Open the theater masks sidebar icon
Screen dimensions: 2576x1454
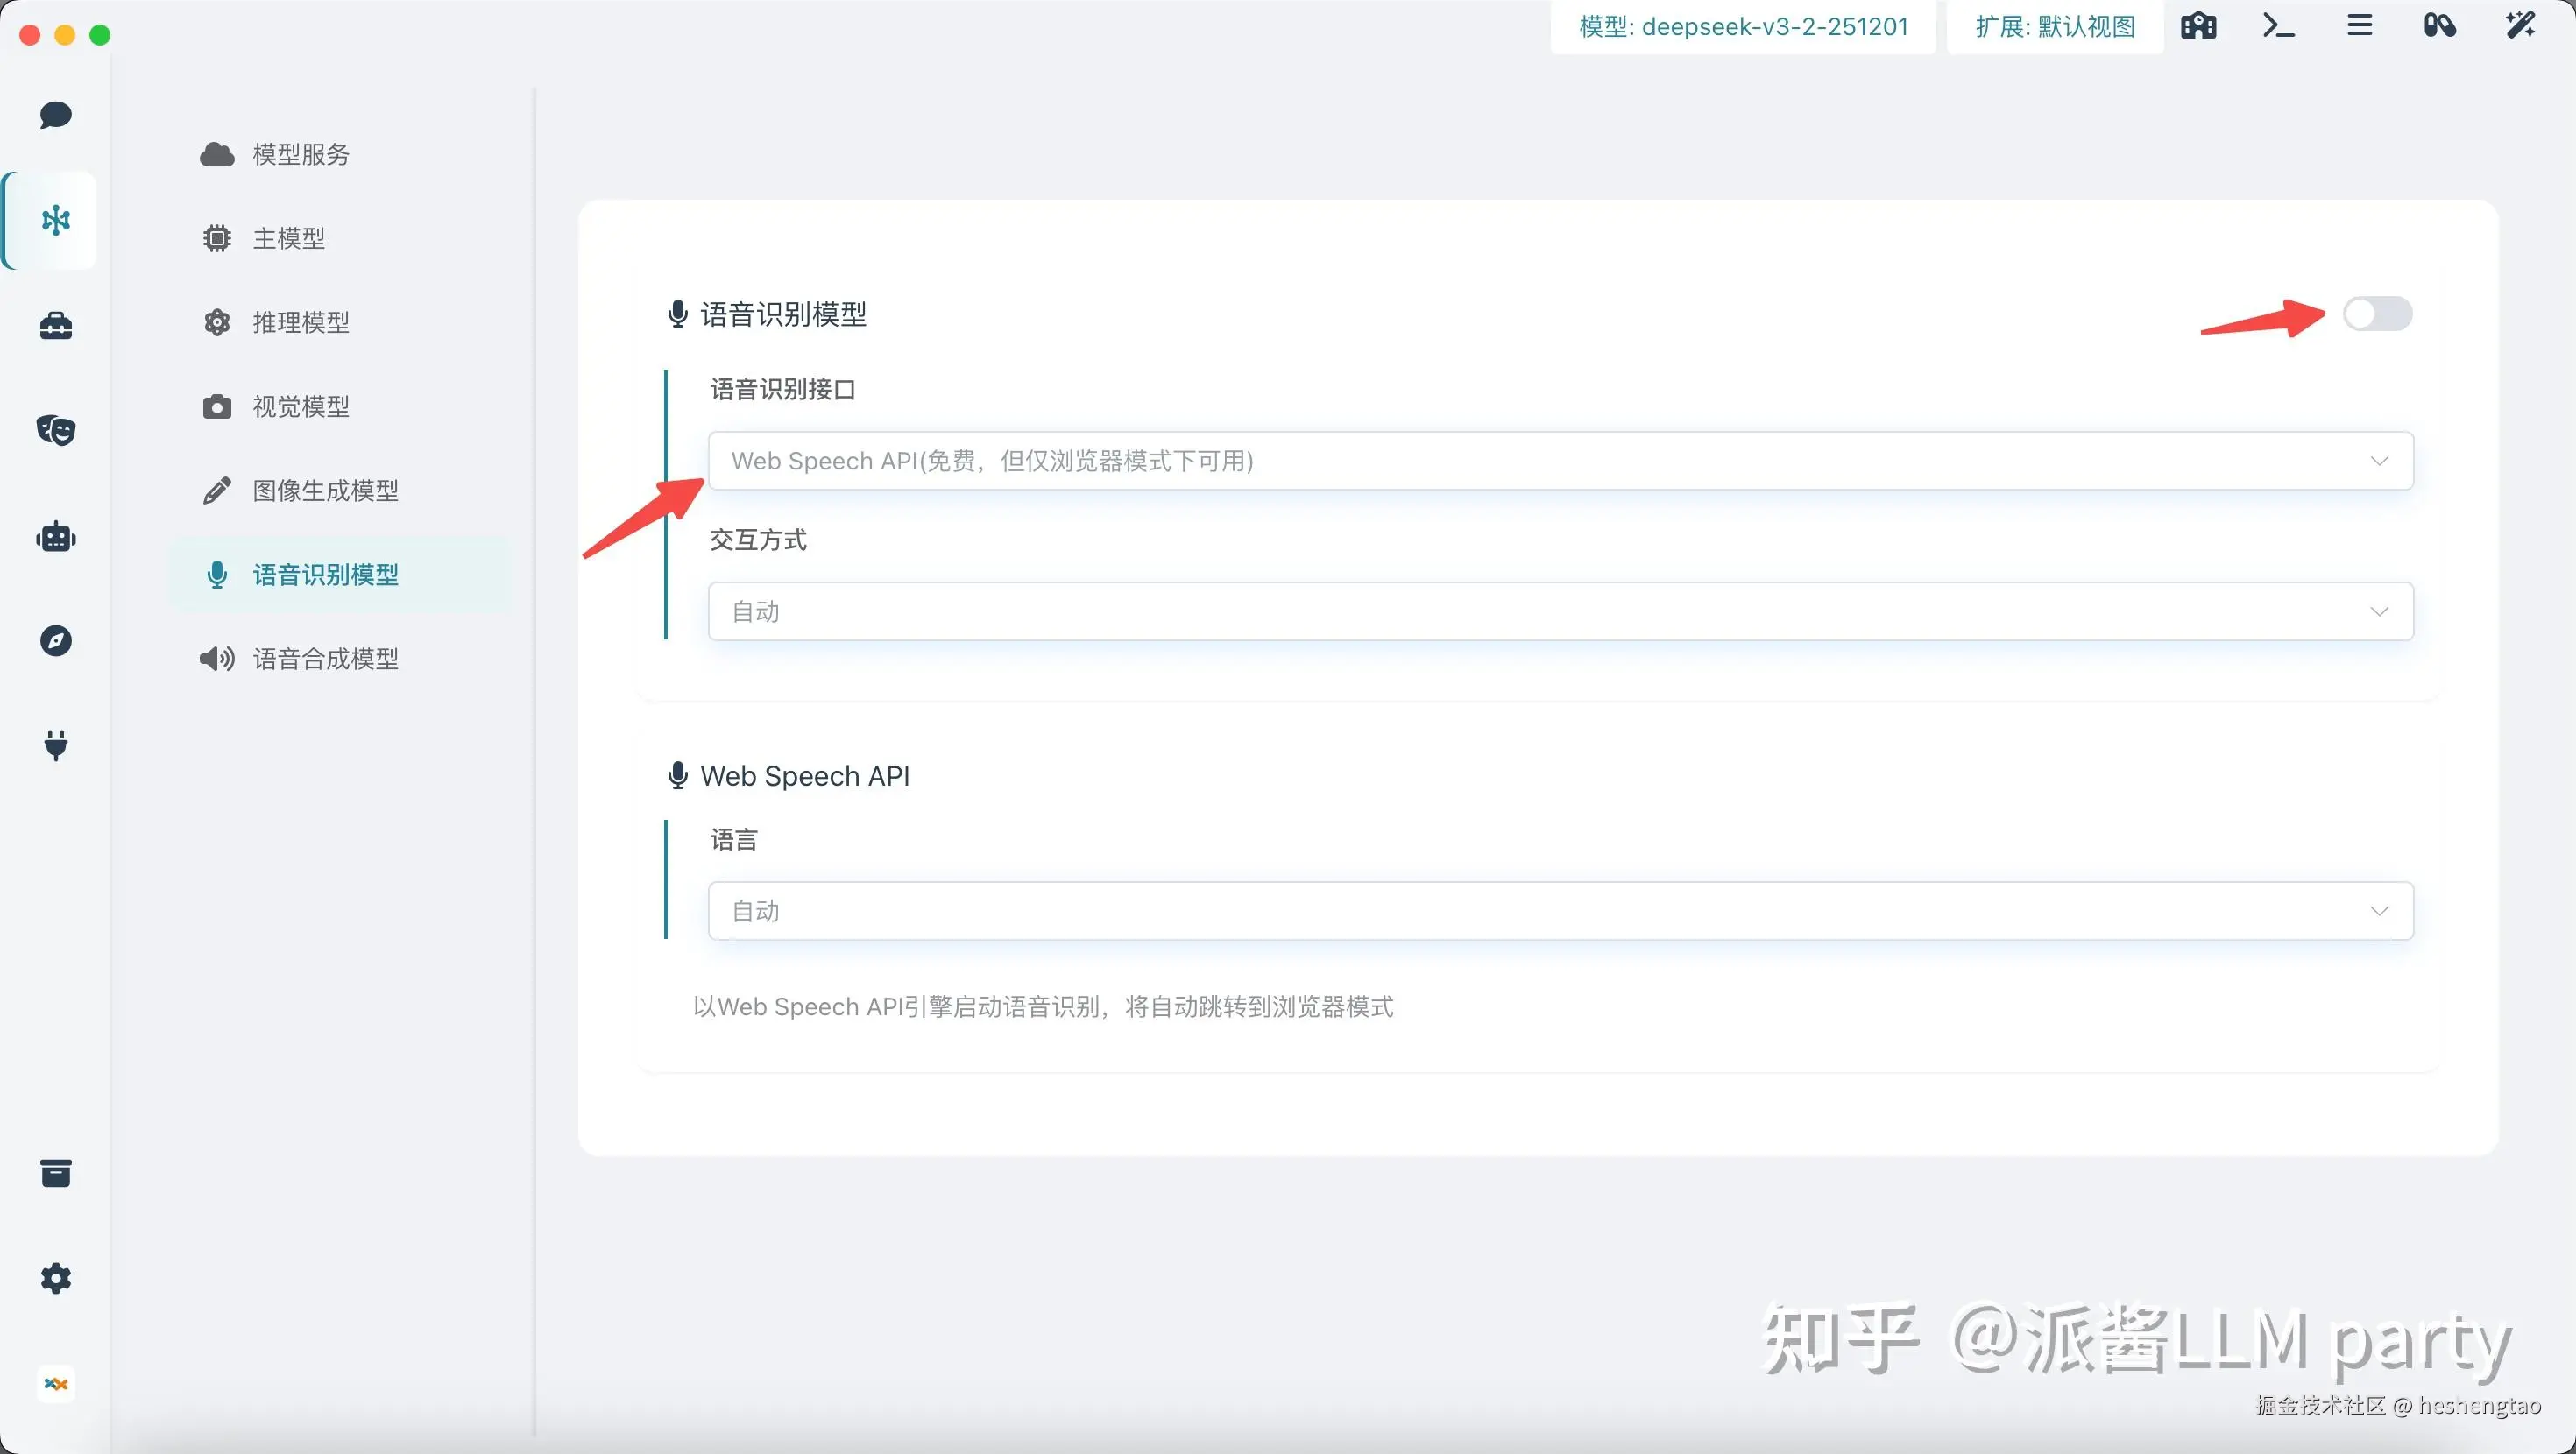click(56, 430)
